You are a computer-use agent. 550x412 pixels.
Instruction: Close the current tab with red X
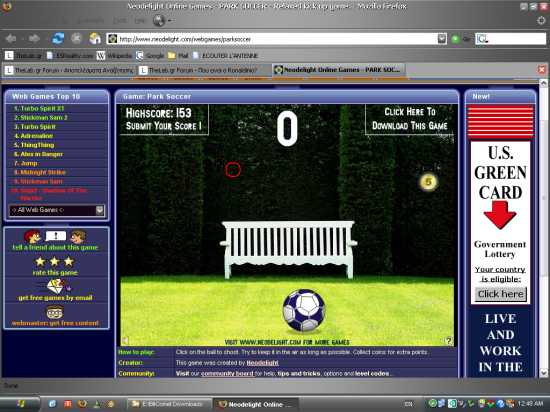click(x=542, y=70)
